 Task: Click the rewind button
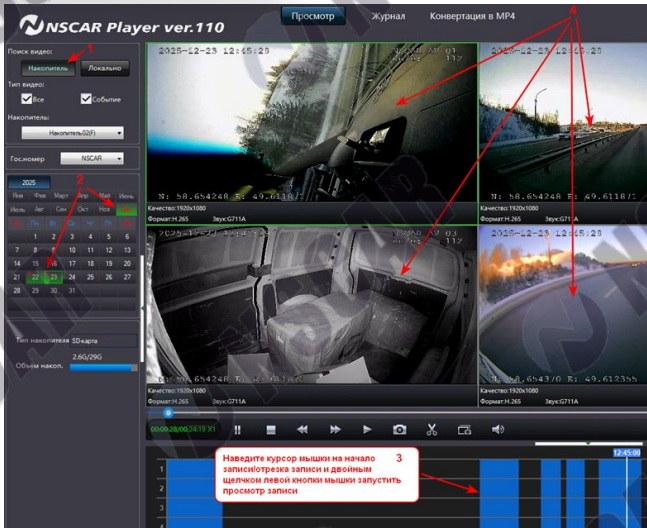[x=302, y=430]
